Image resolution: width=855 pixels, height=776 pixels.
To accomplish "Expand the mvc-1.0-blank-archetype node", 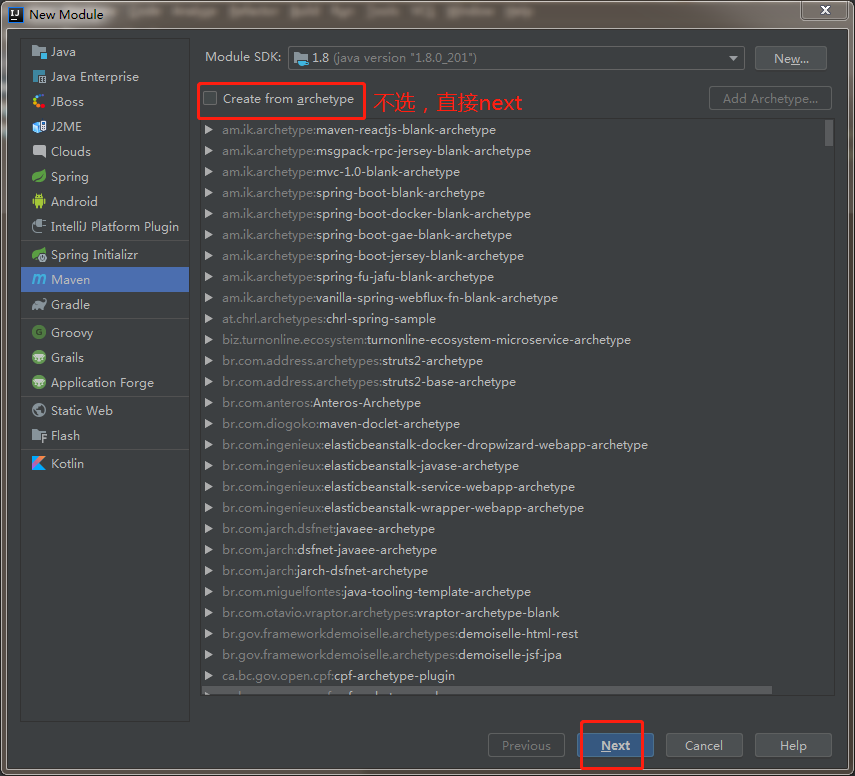I will tap(208, 172).
